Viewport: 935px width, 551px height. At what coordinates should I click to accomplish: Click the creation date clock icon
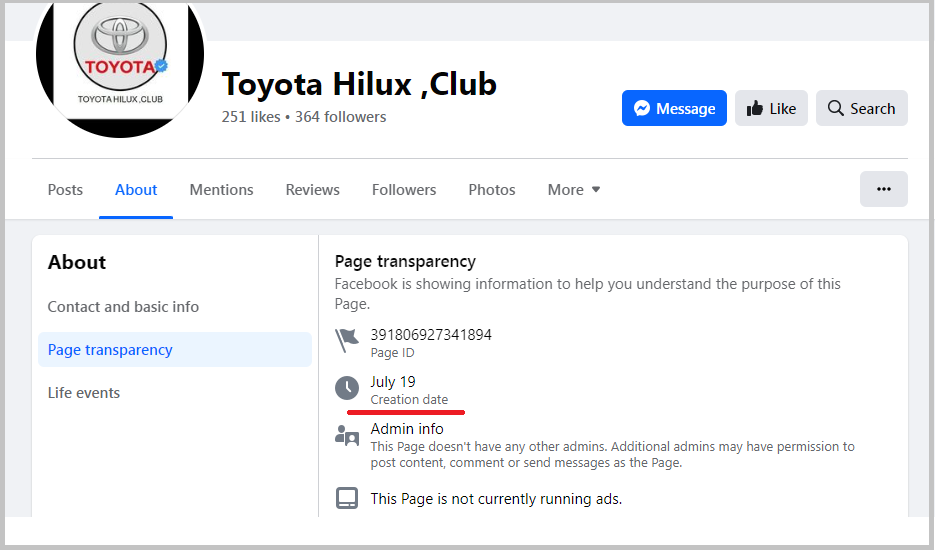coord(346,388)
